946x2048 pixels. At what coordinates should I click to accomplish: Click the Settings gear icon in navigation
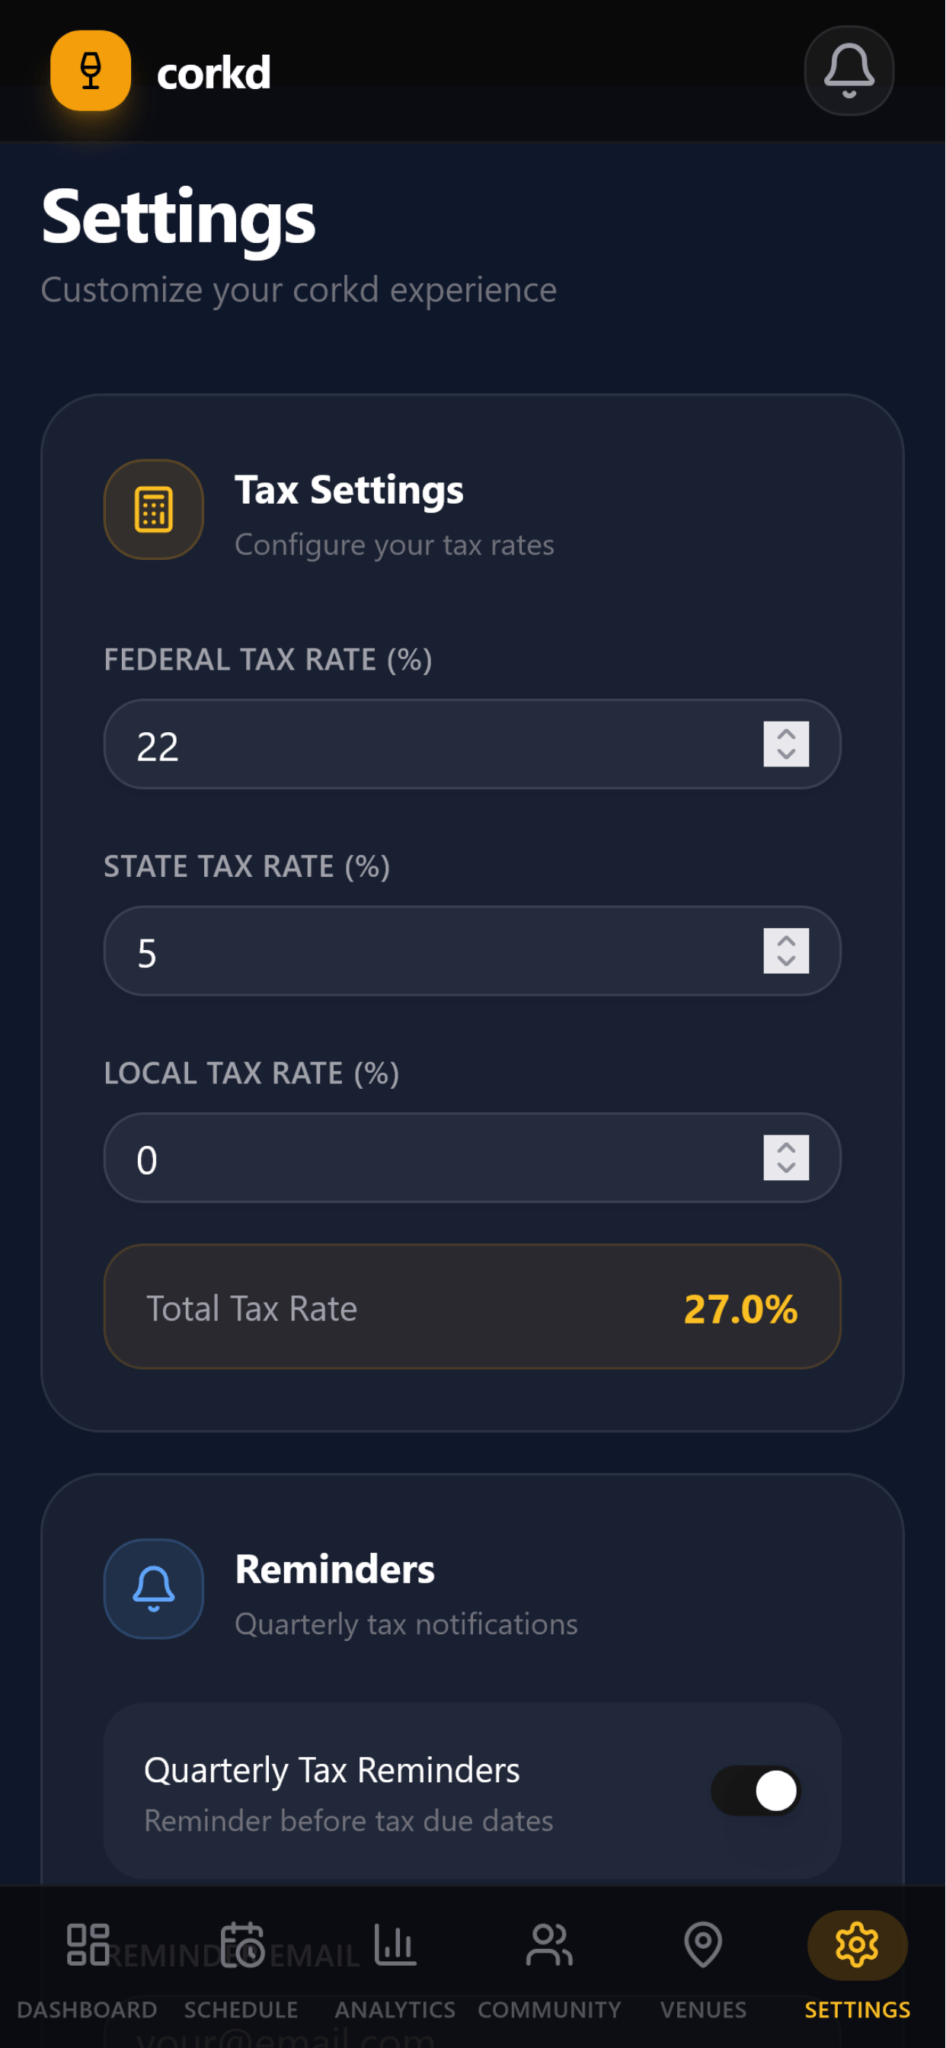pyautogui.click(x=856, y=1944)
